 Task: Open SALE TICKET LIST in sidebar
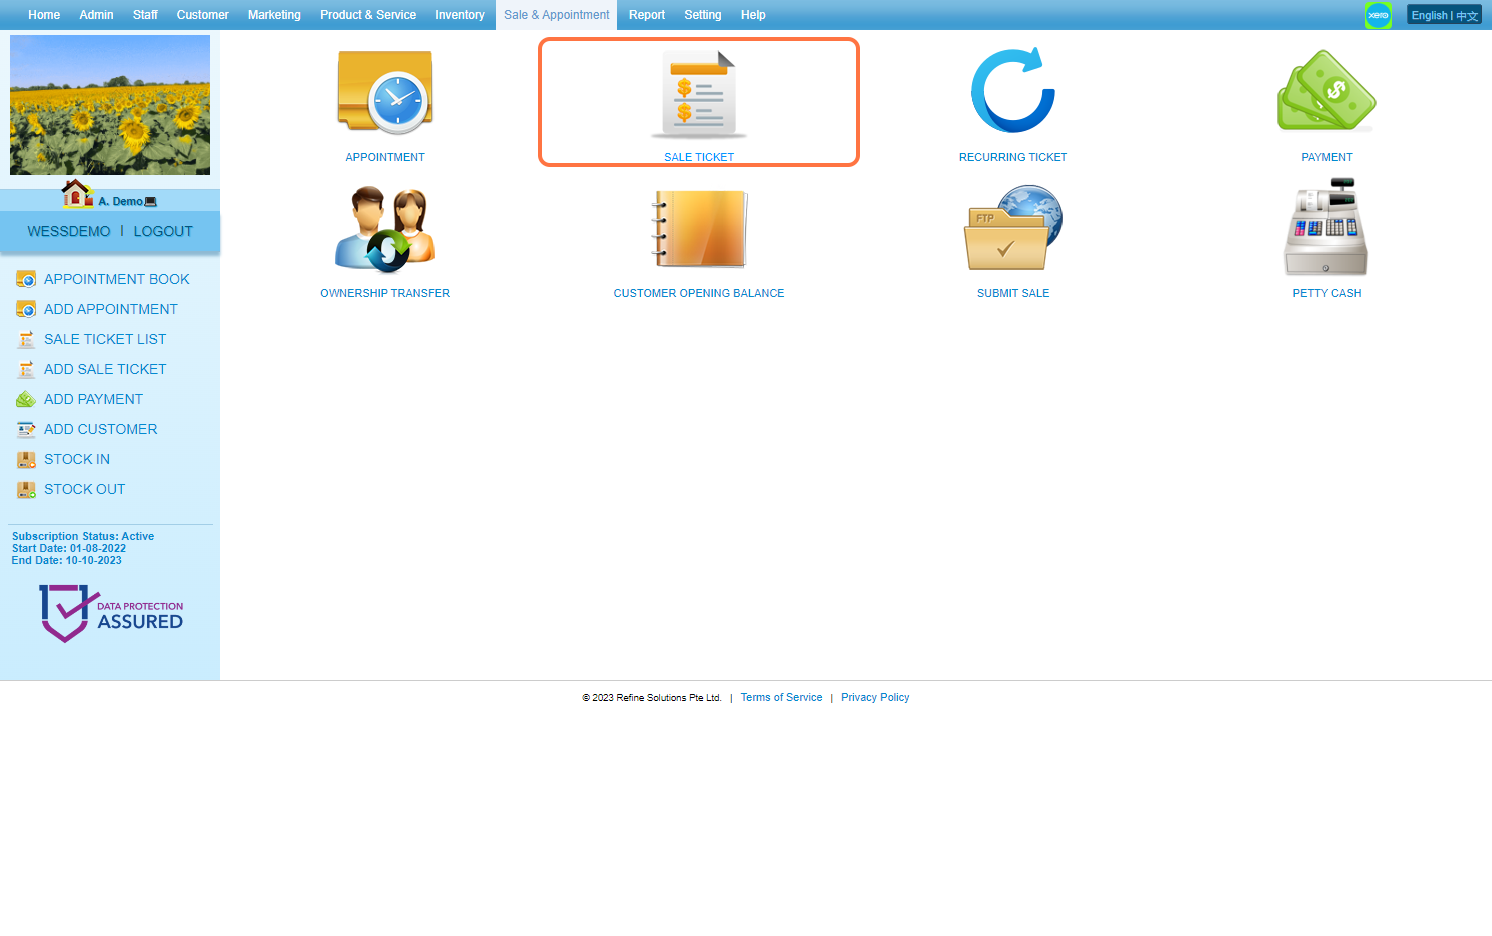click(x=105, y=339)
